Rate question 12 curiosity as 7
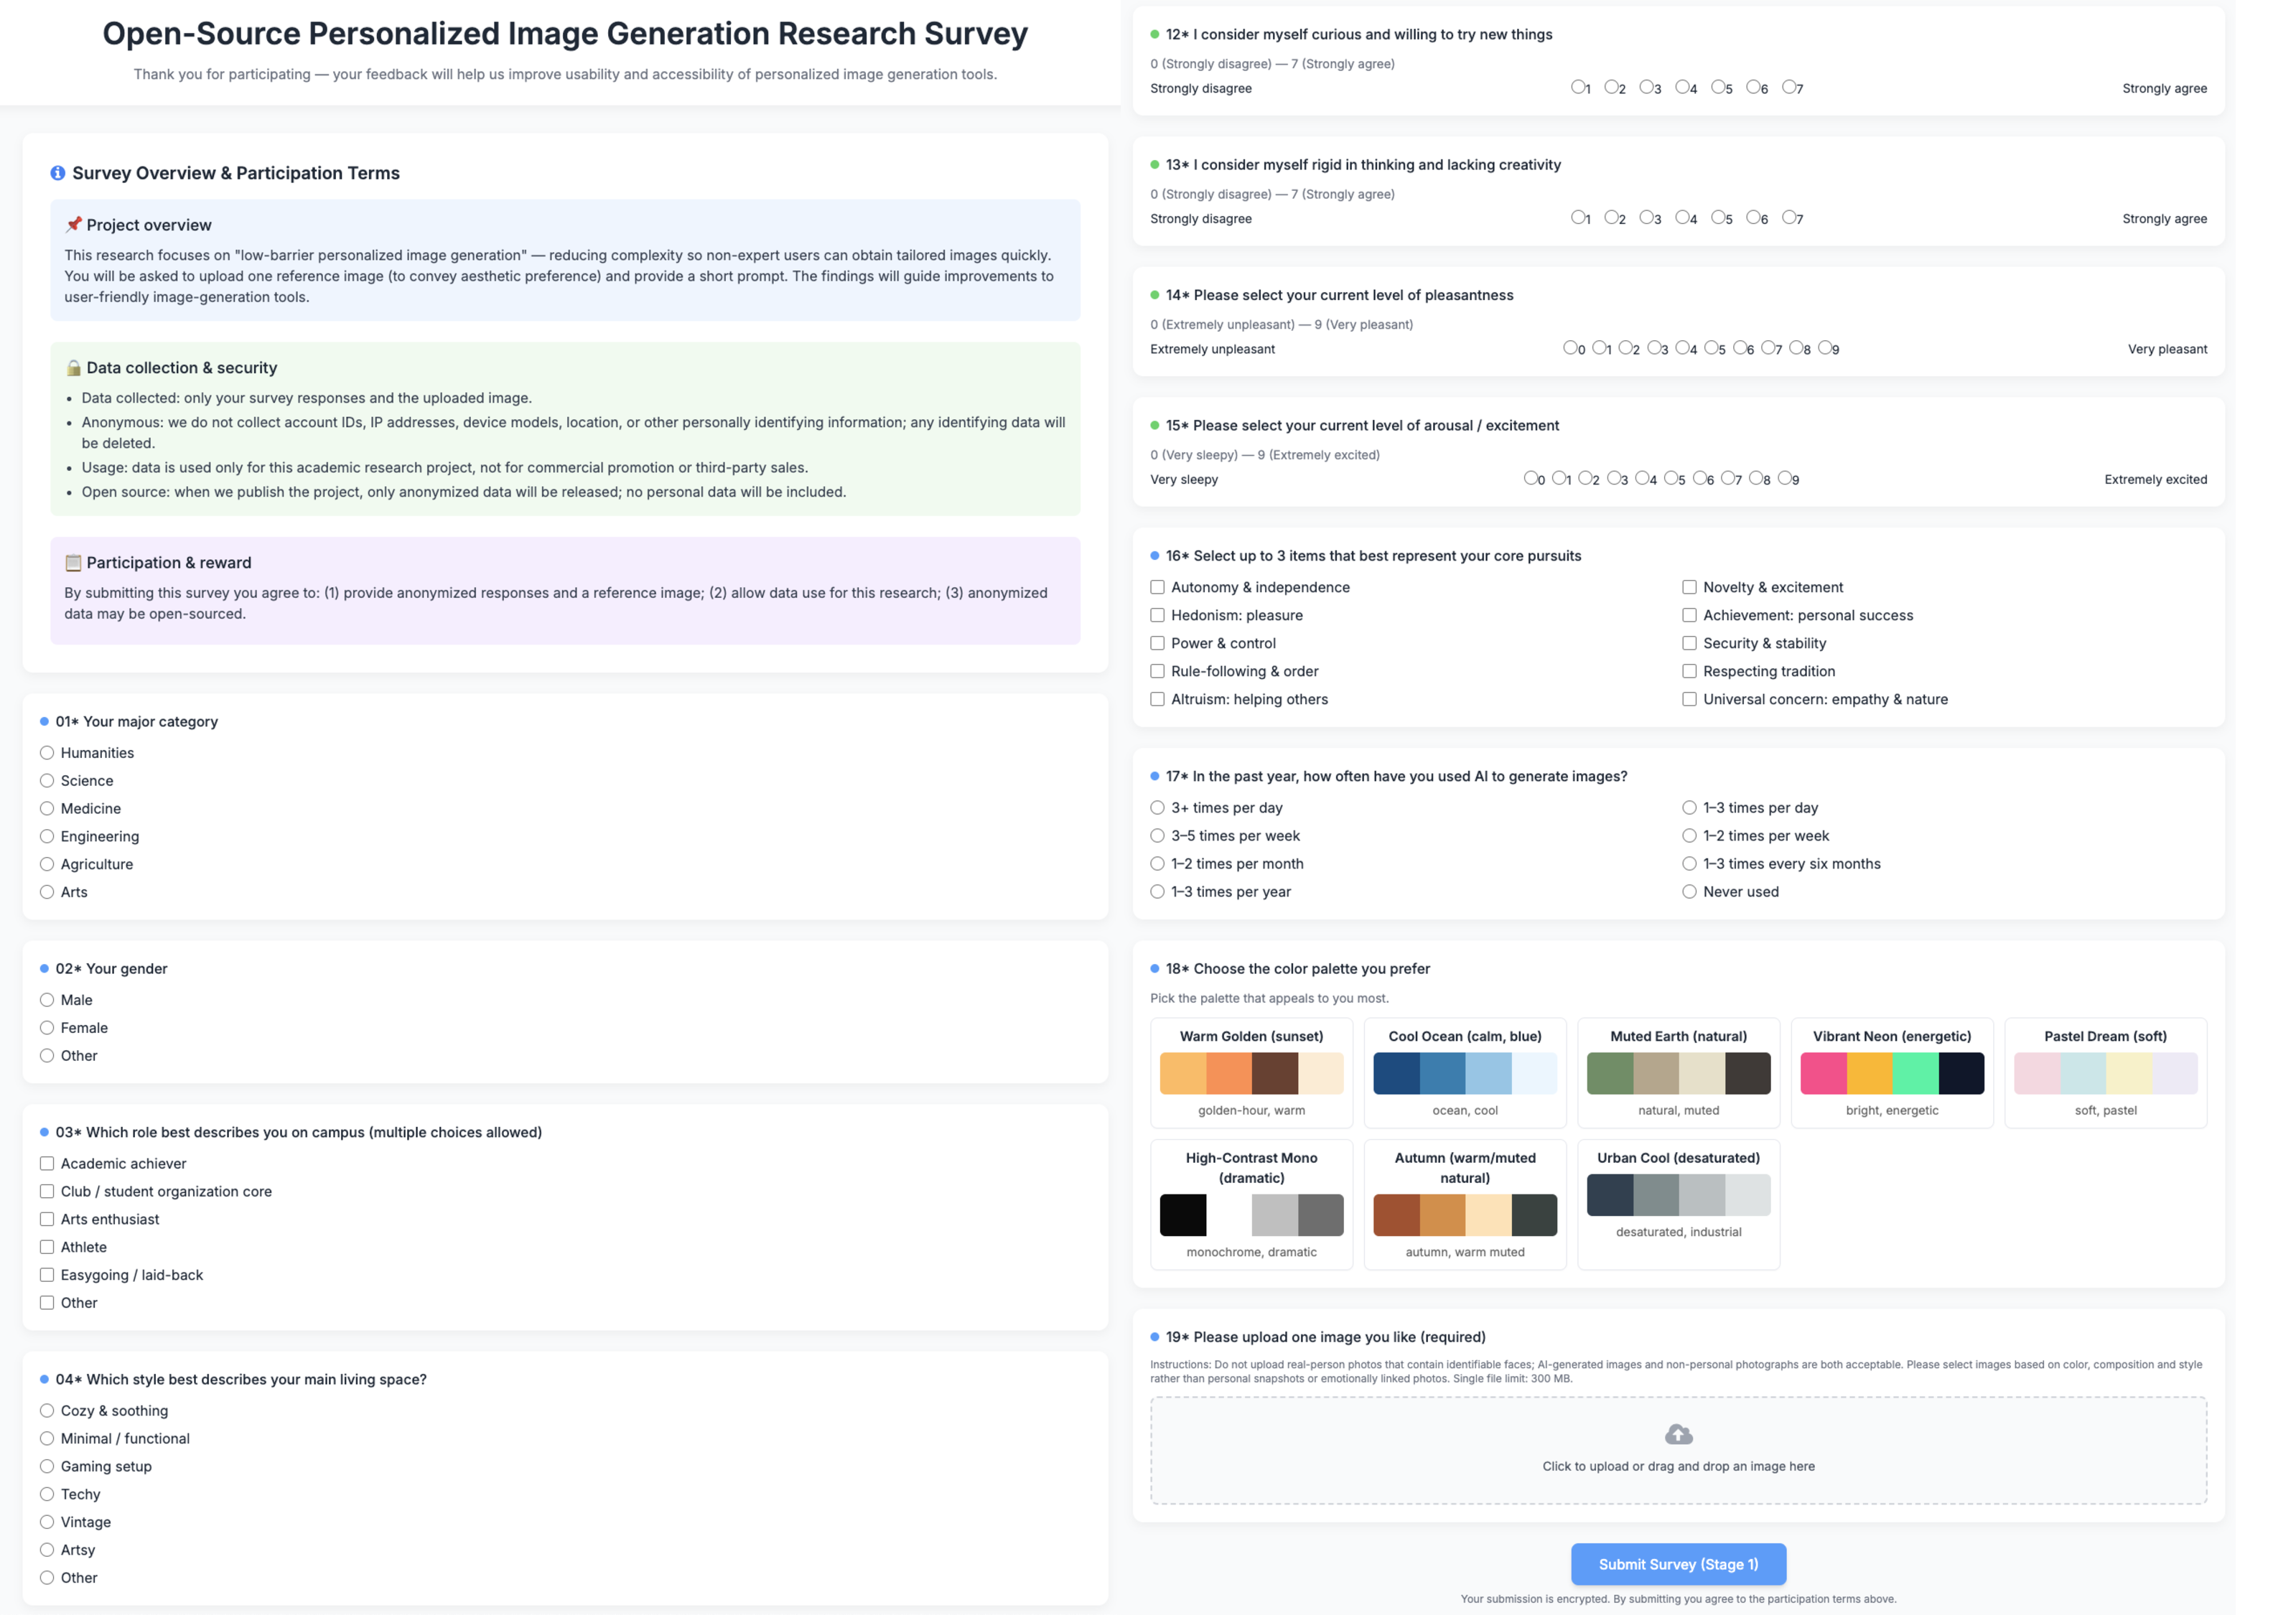 coord(1789,87)
